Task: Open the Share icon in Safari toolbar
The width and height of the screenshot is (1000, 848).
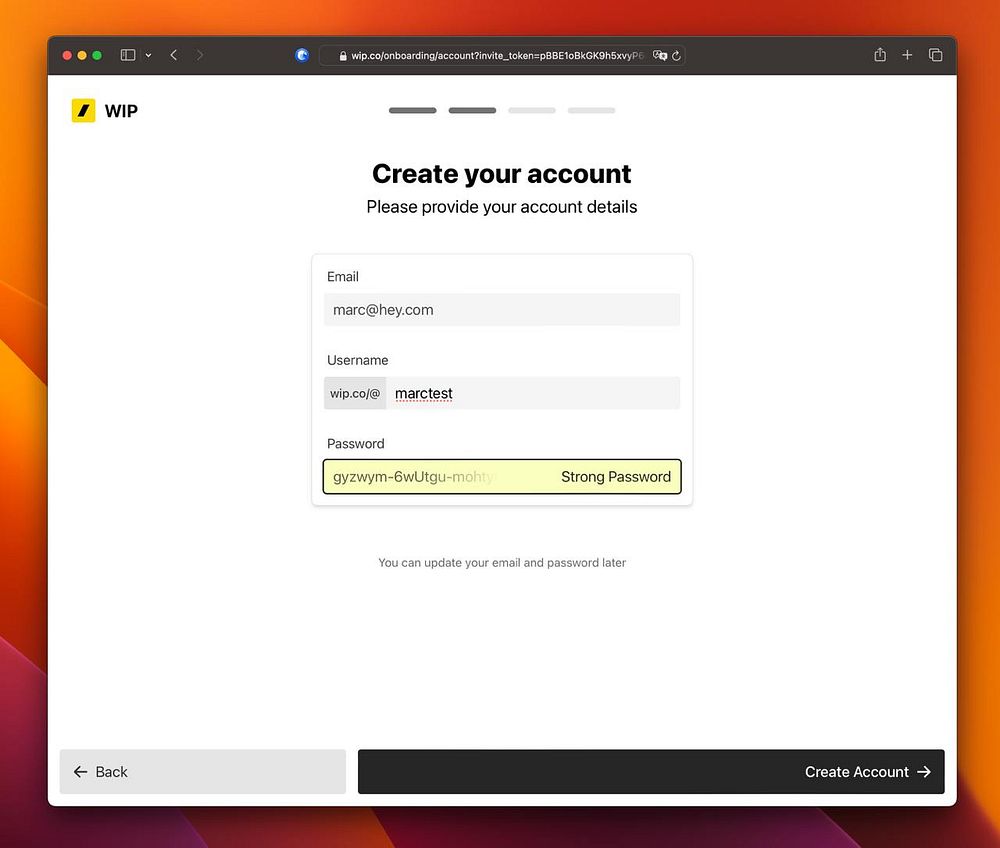Action: [x=880, y=55]
